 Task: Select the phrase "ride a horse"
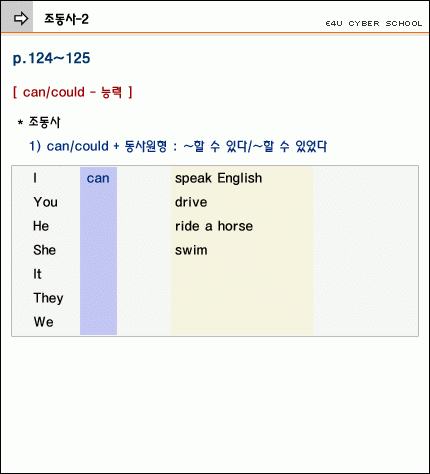pos(214,226)
